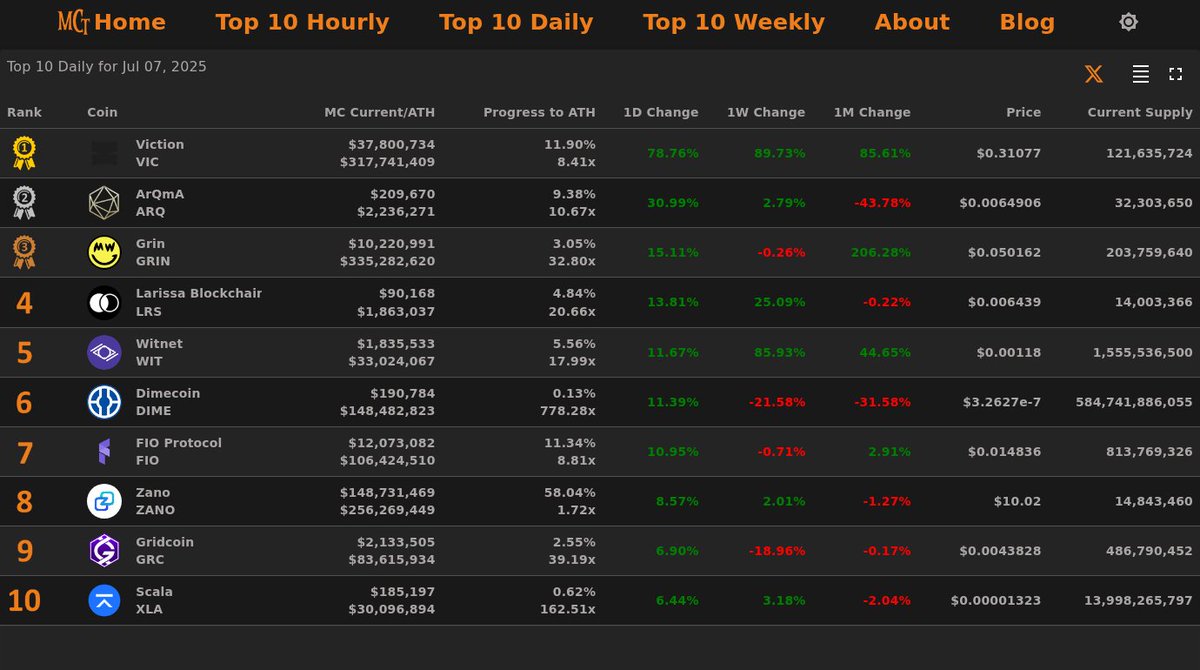The width and height of the screenshot is (1200, 670).
Task: Open the Gridcoin purple logo
Action: click(x=103, y=551)
